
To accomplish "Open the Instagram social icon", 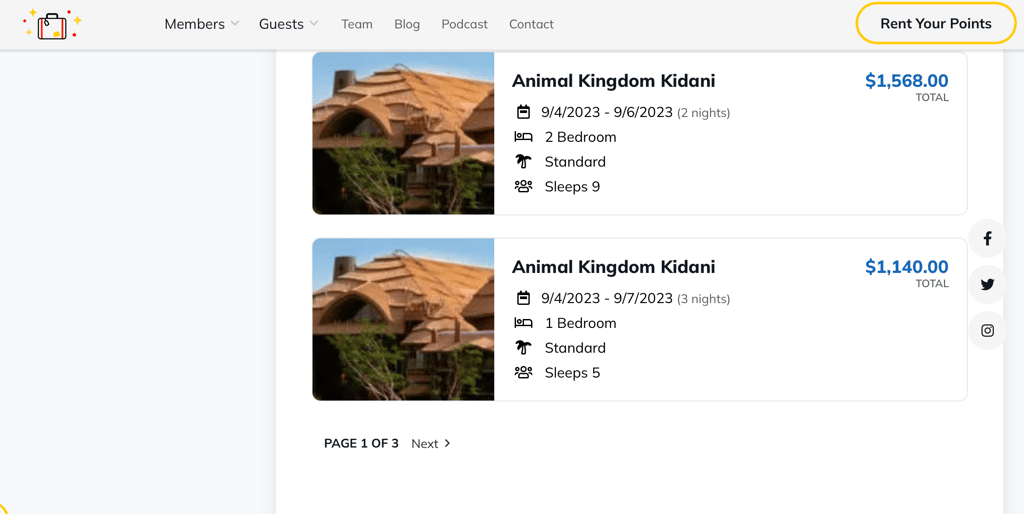I will tap(987, 330).
